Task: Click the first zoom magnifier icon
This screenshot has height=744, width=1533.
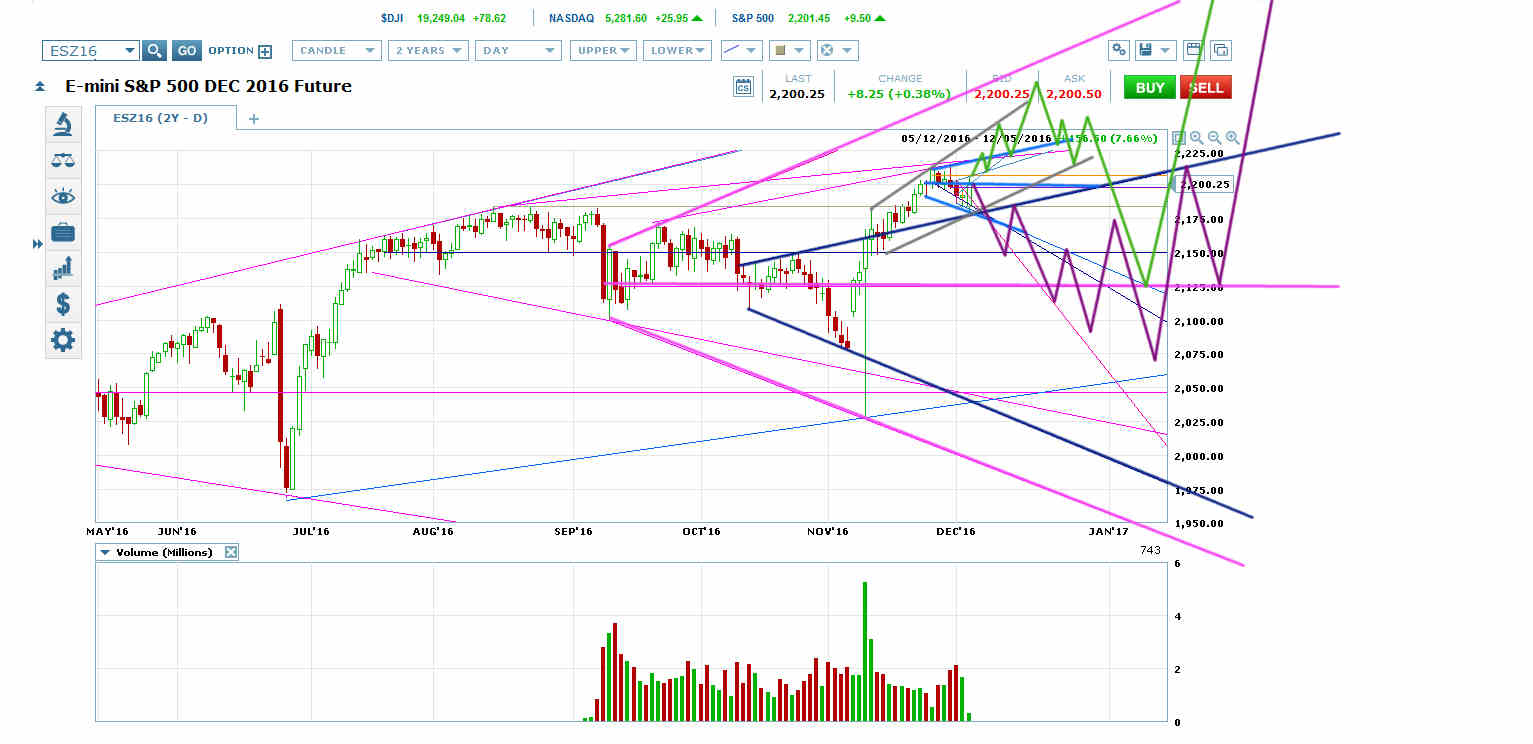Action: 1196,138
